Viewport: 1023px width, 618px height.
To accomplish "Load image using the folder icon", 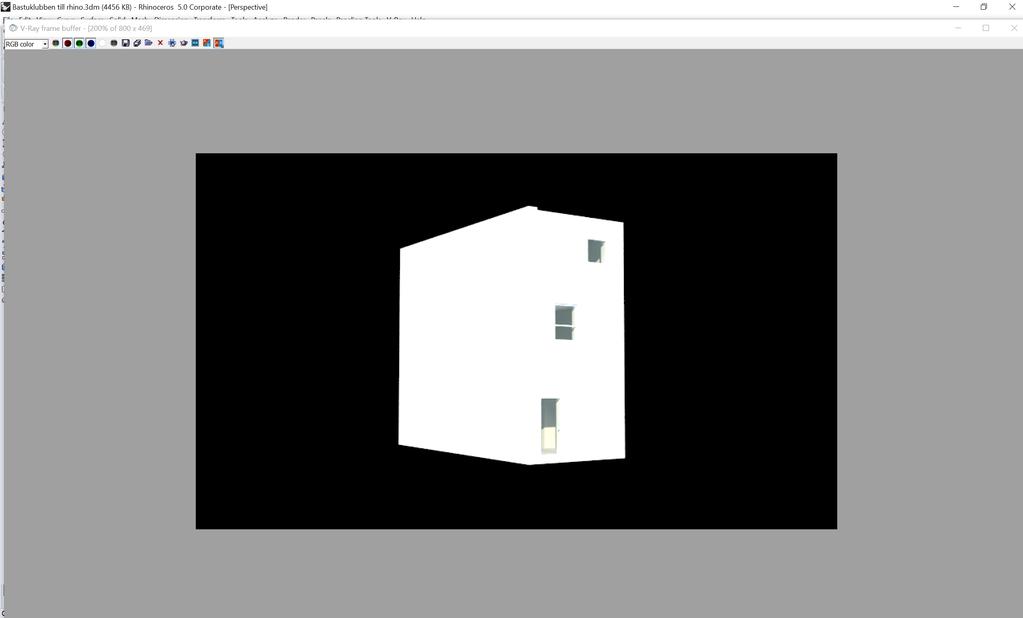I will click(149, 43).
